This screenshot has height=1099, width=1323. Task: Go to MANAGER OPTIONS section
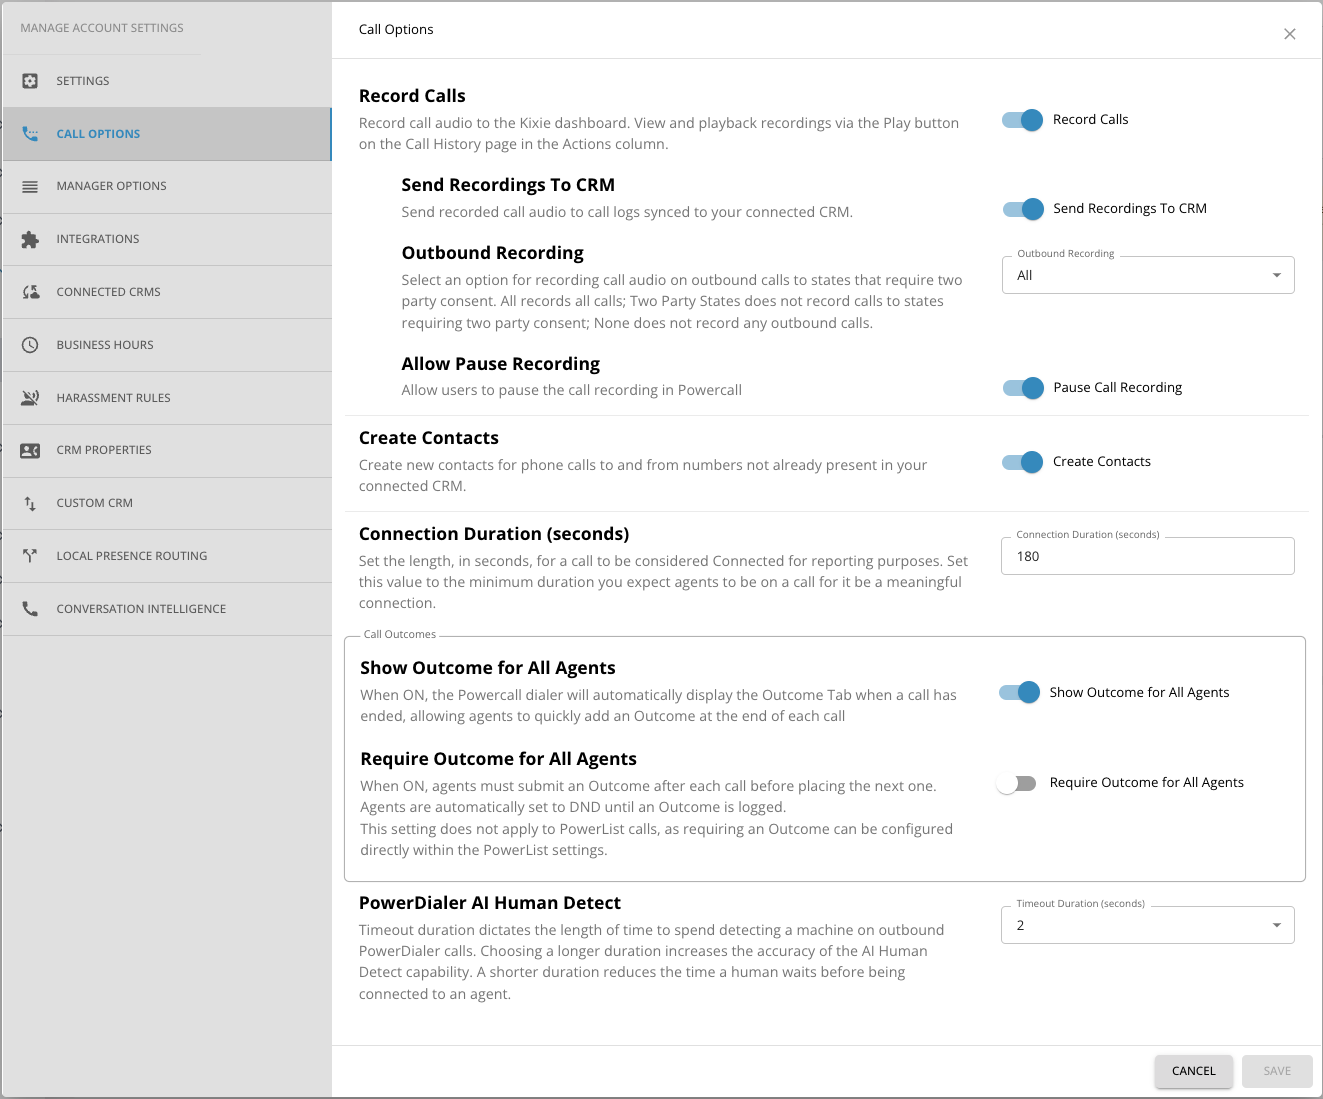(x=167, y=187)
